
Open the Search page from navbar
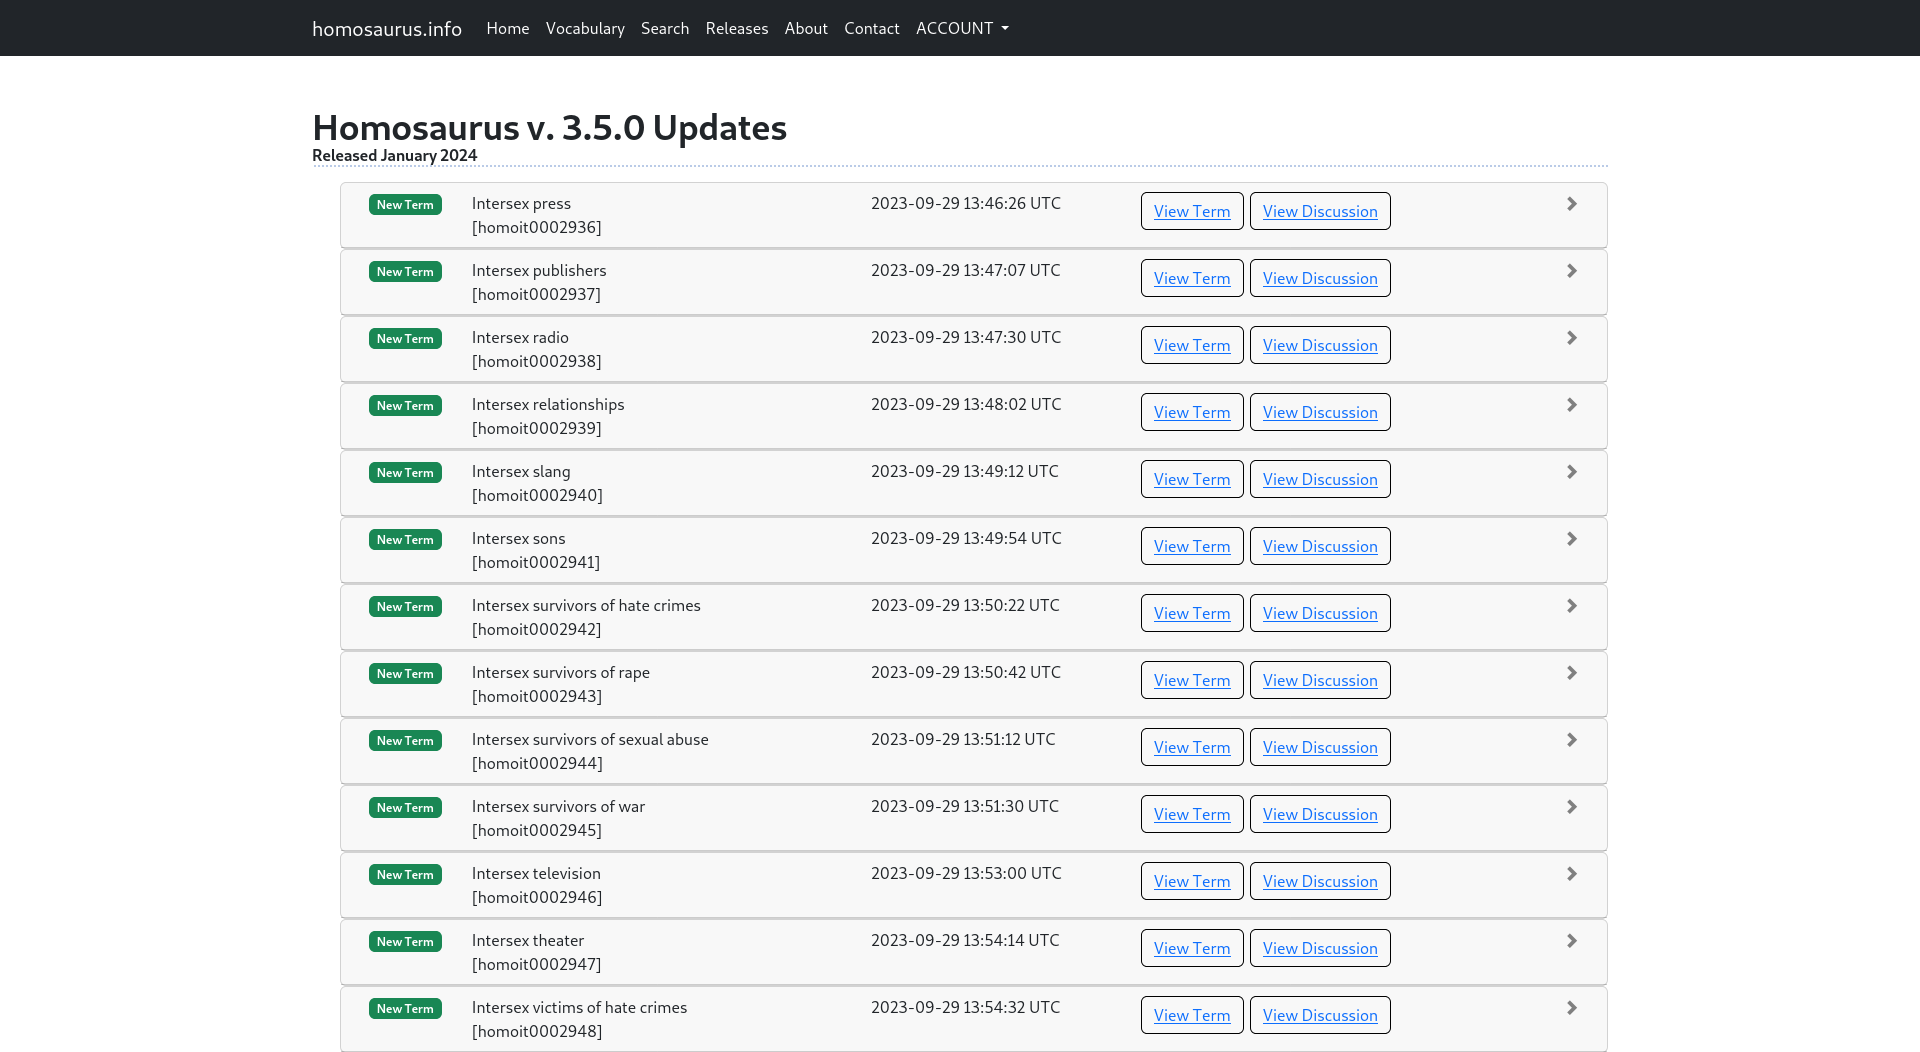pyautogui.click(x=664, y=28)
